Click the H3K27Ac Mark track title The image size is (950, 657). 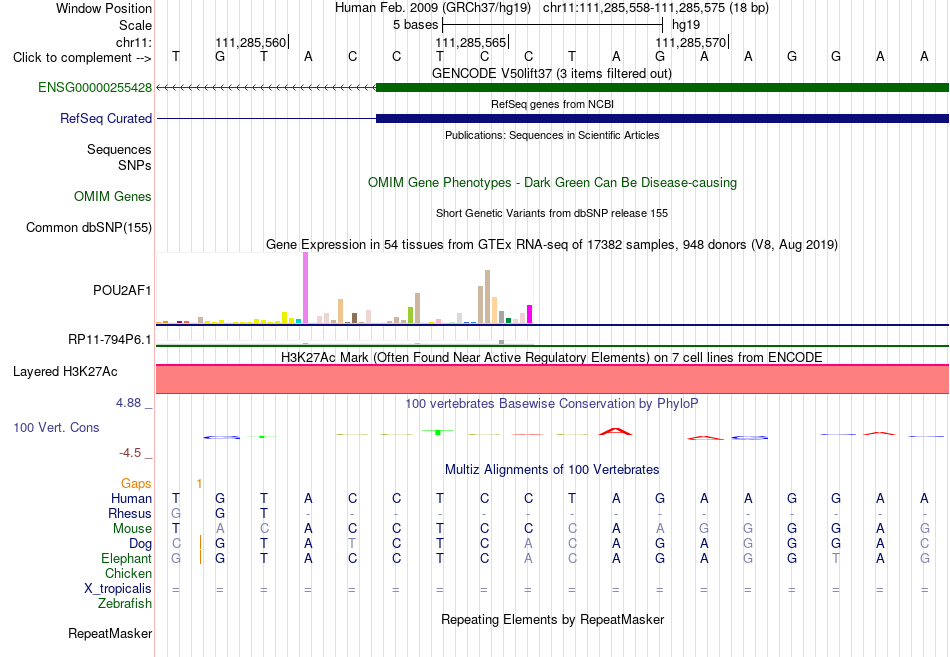click(551, 357)
